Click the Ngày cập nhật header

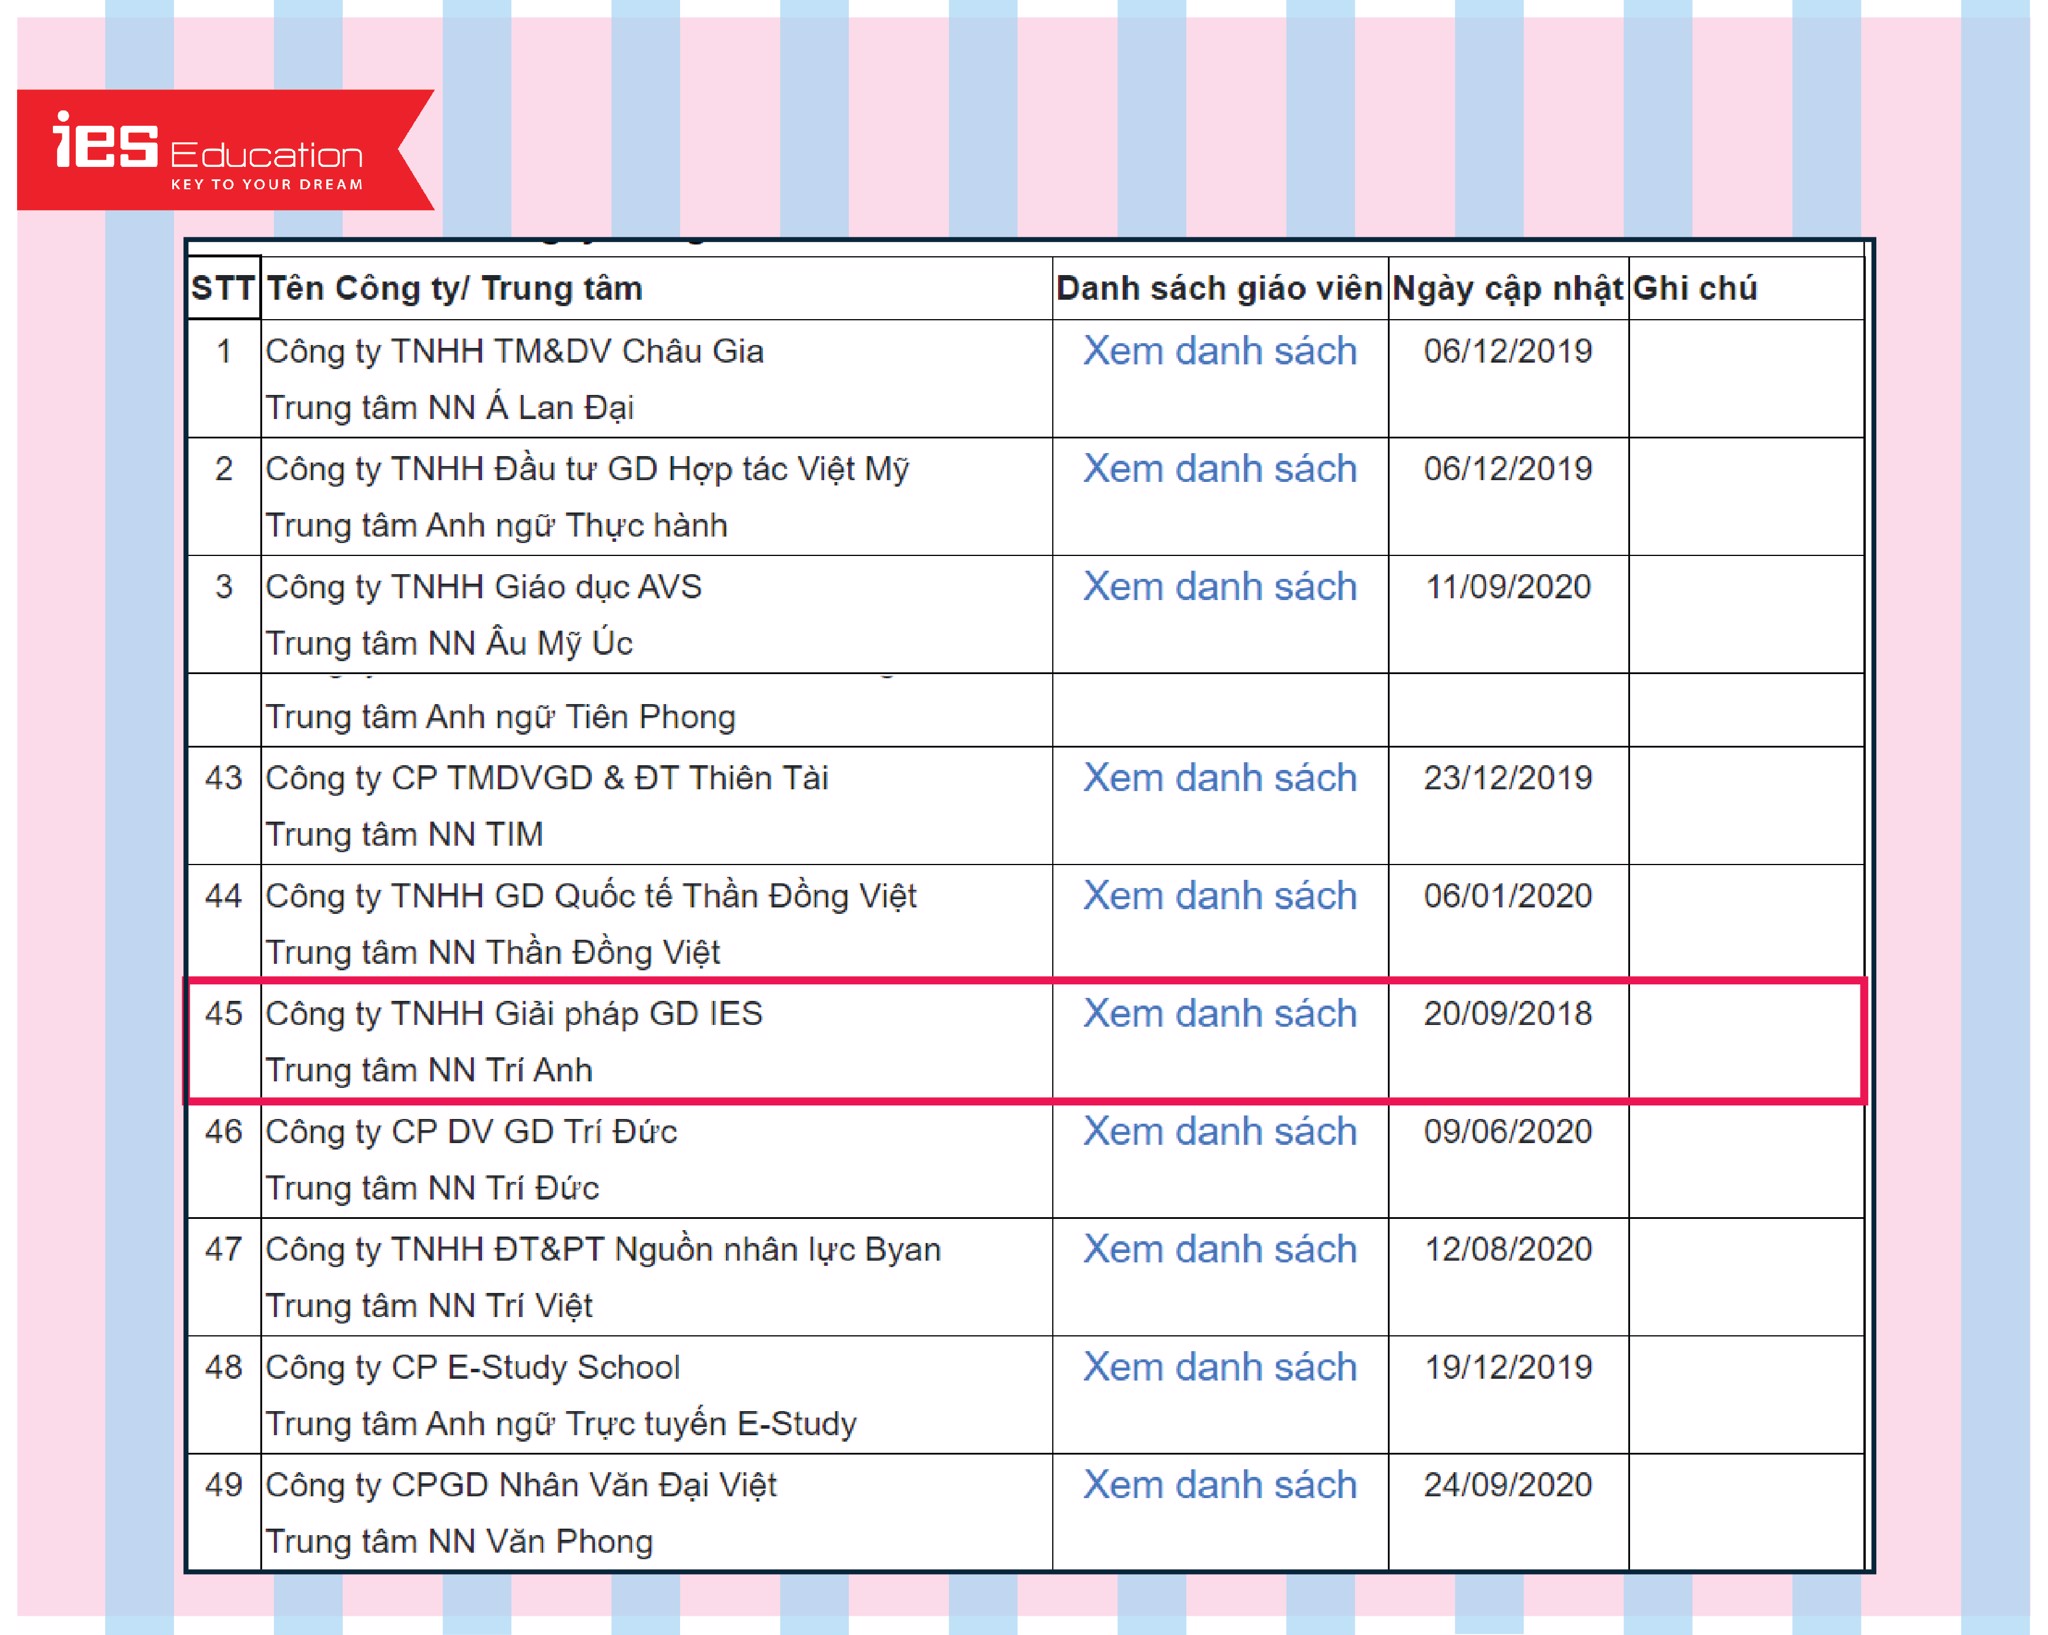[1507, 289]
